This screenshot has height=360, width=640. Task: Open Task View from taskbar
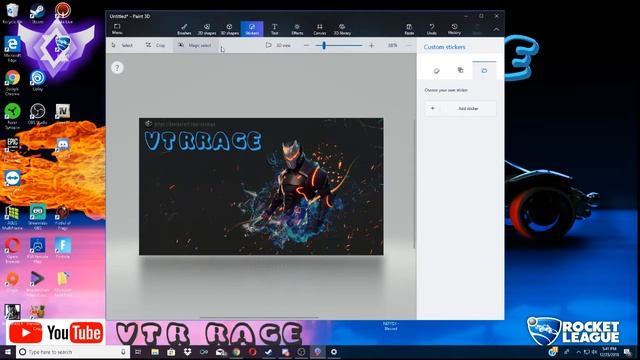138,352
